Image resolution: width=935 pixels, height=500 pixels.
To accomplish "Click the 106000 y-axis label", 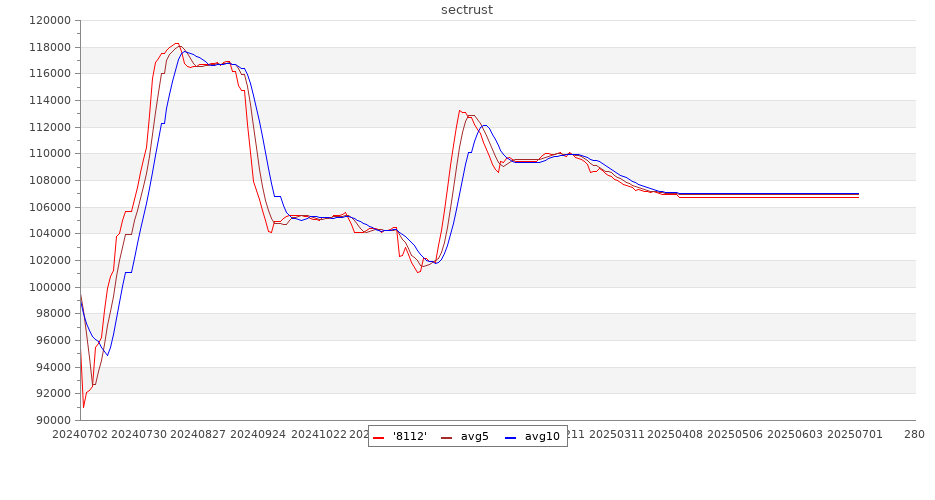I will click(47, 207).
